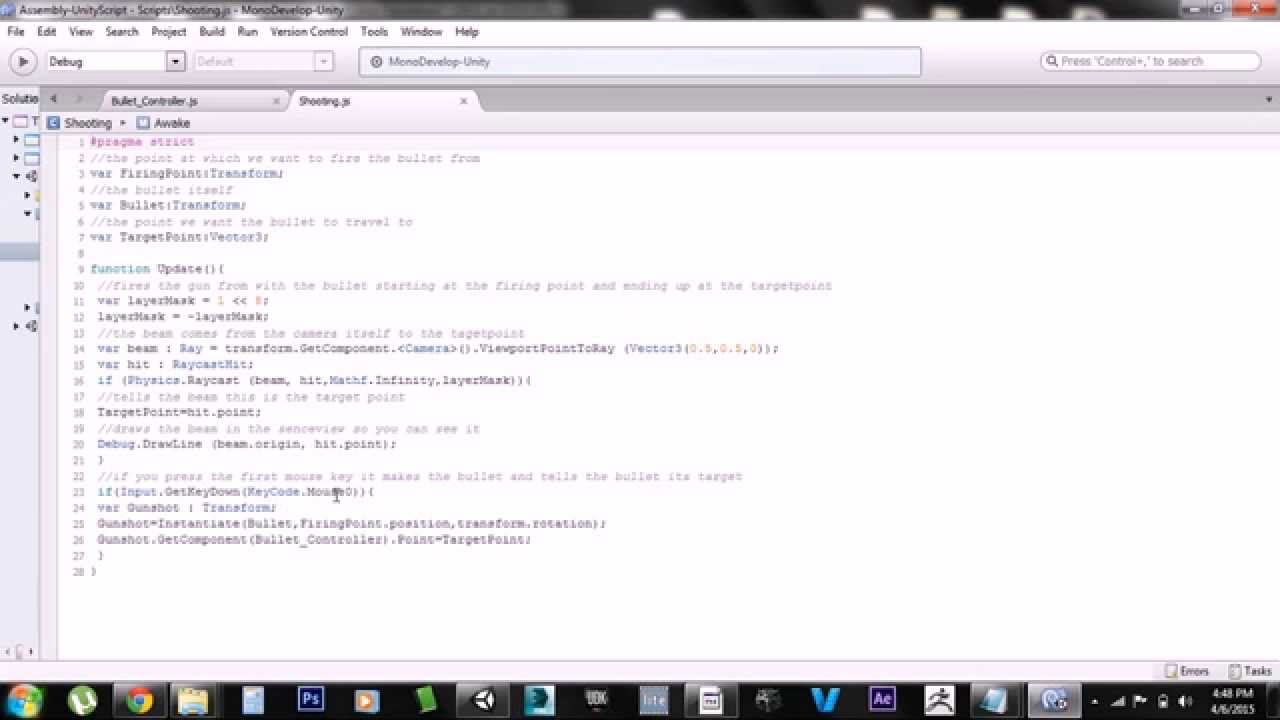The height and width of the screenshot is (720, 1280).
Task: Open the volume control in system tray
Action: (x=1185, y=701)
